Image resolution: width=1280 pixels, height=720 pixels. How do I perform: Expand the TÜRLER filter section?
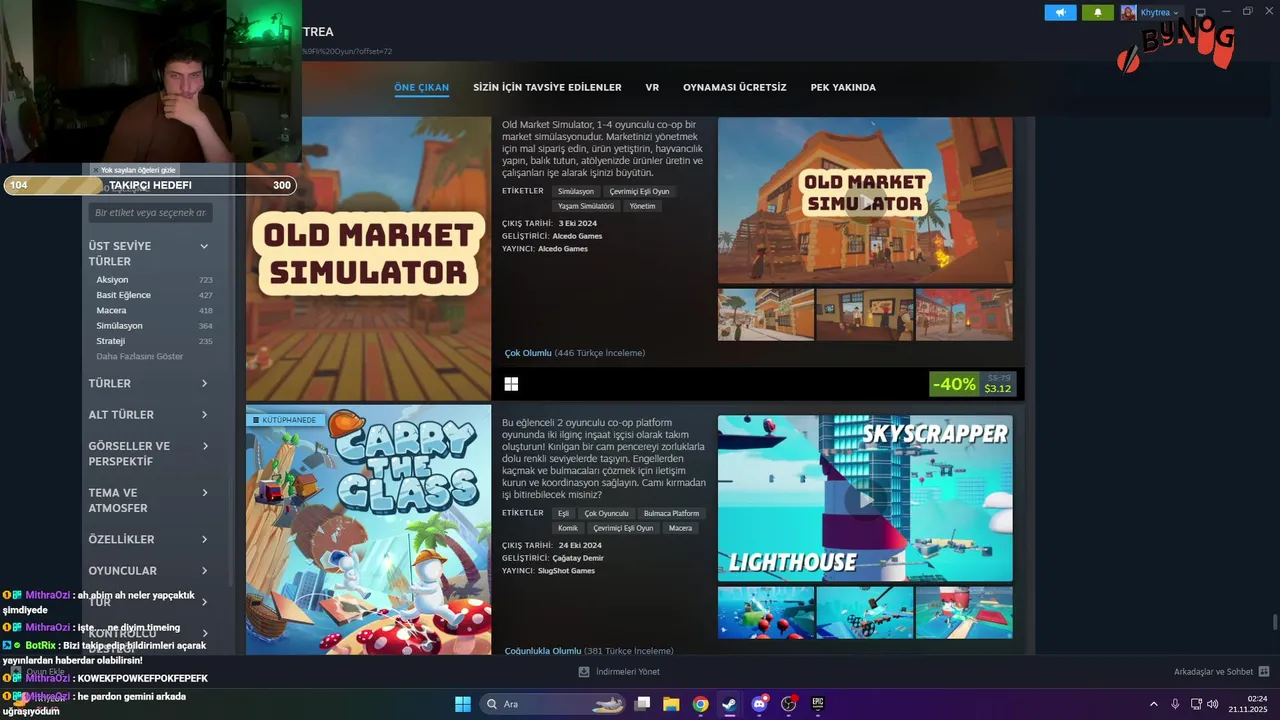(149, 383)
